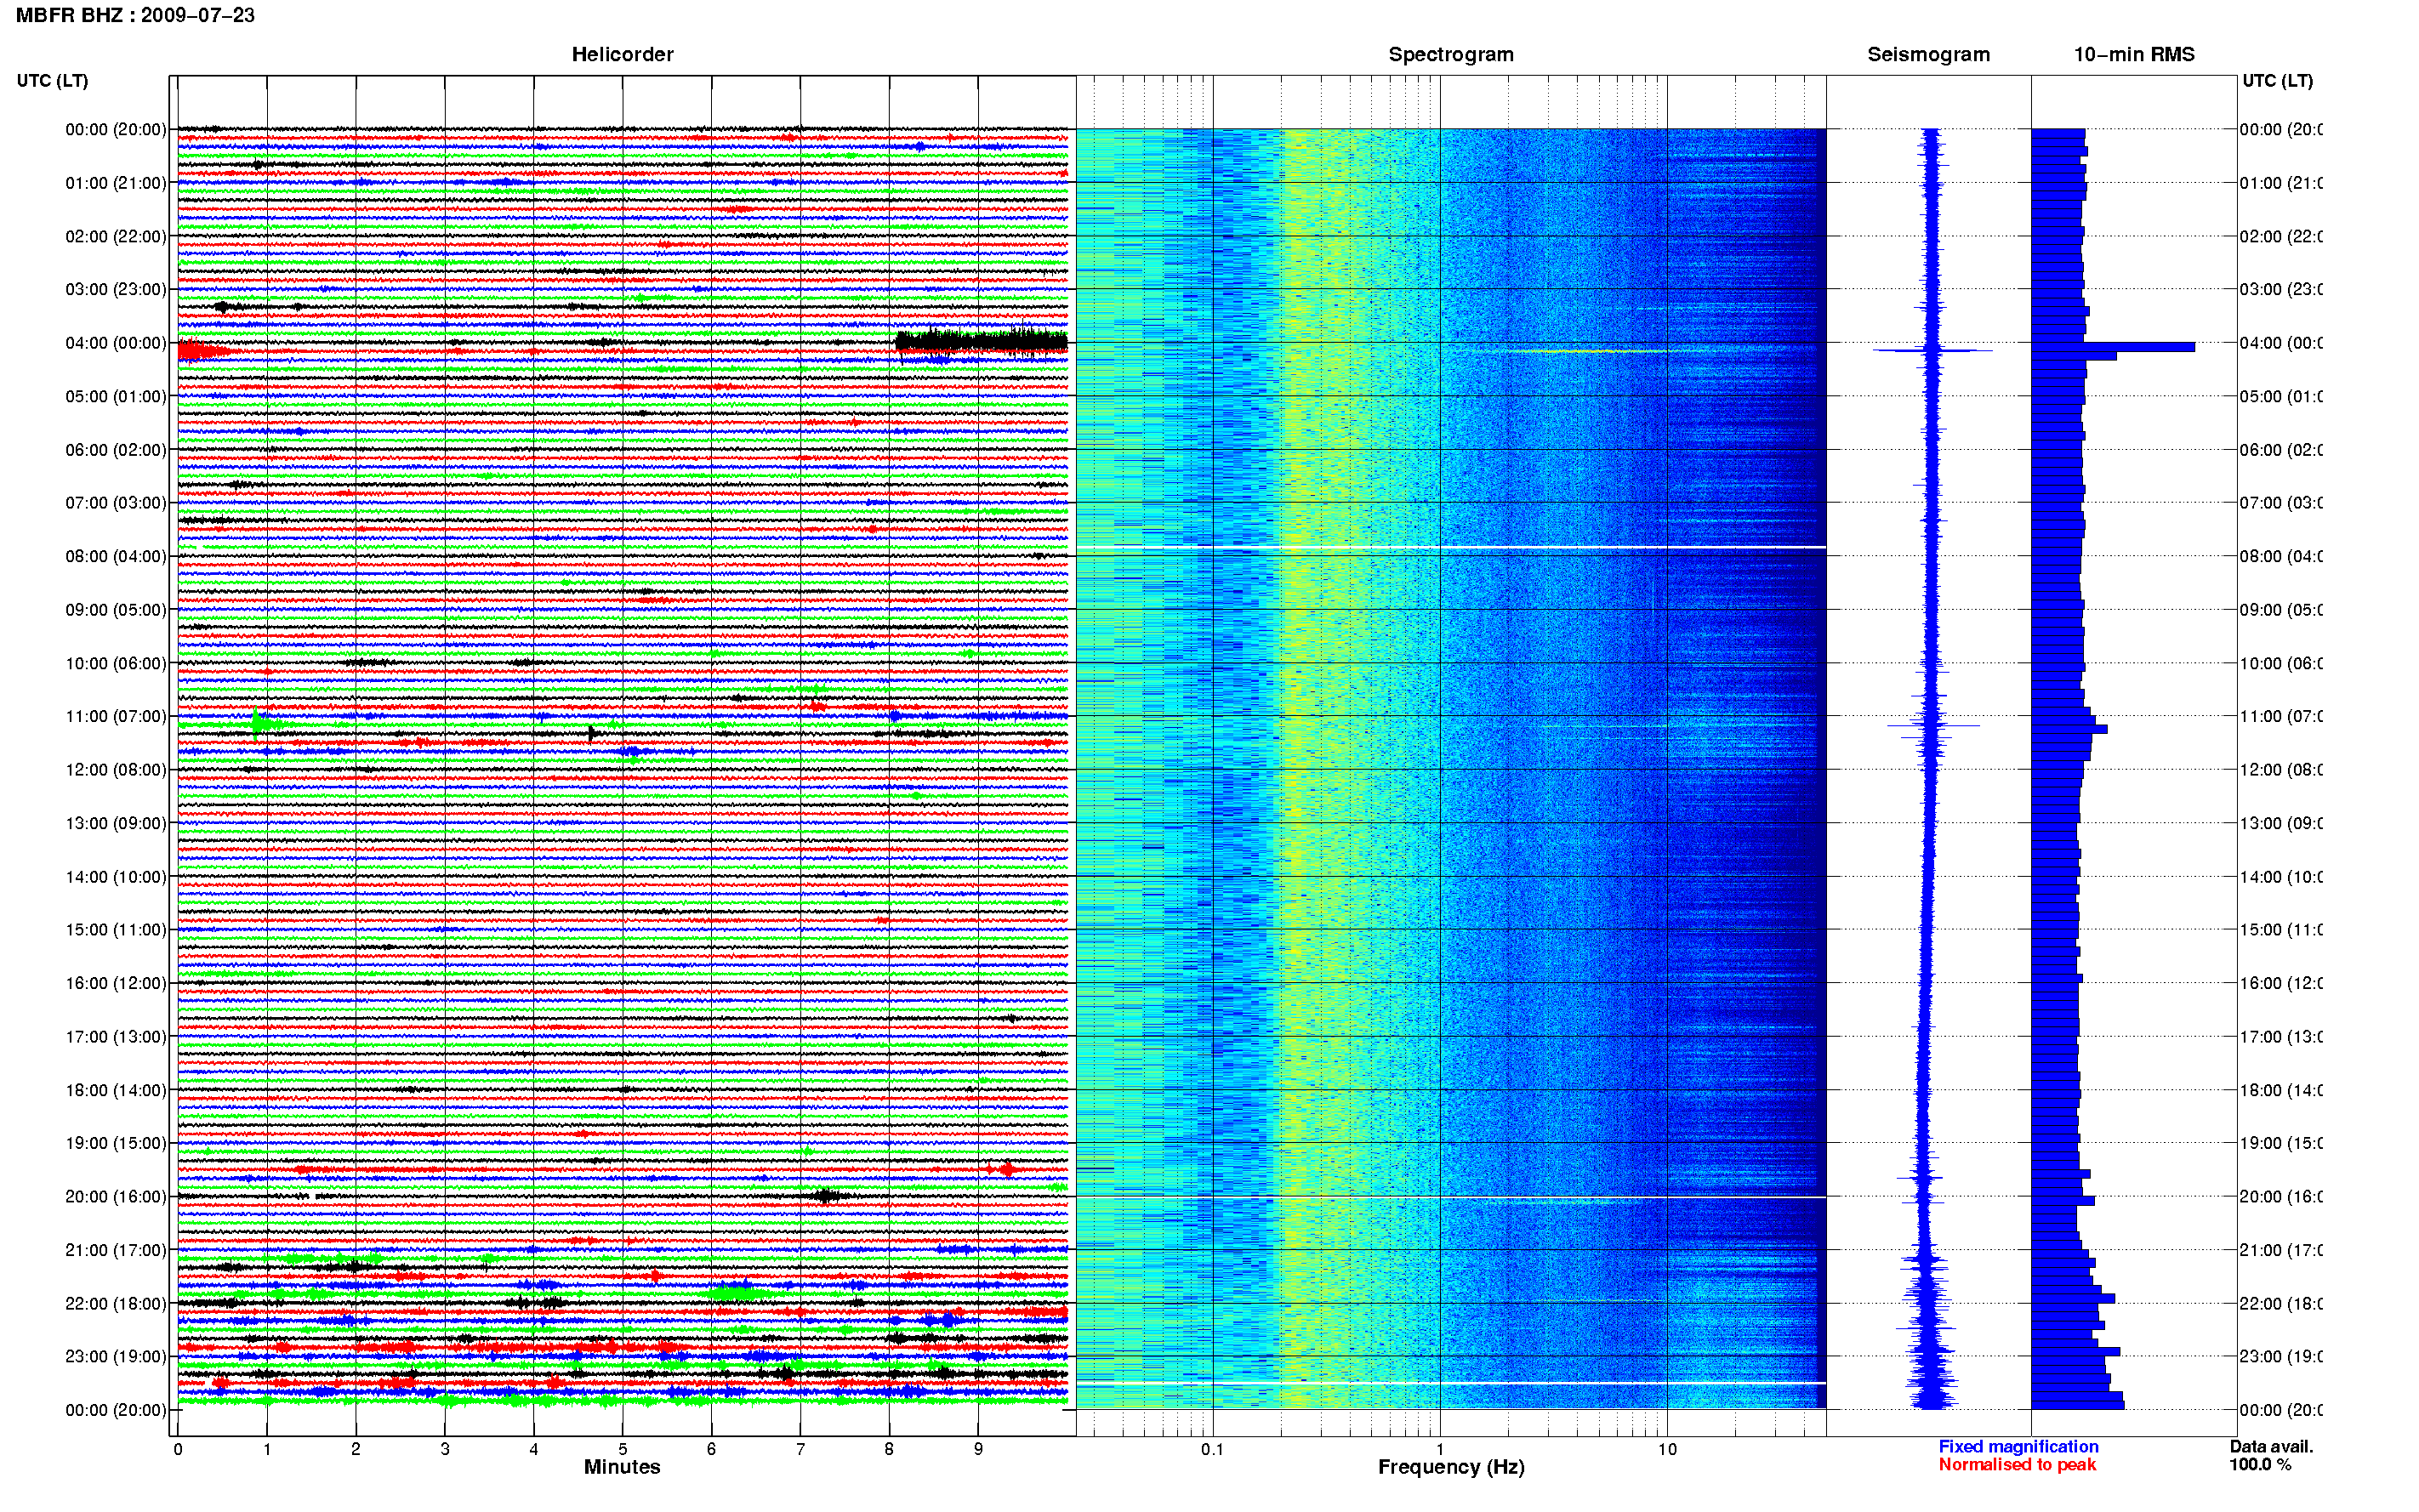Select the left-axis time label "21:00 (17:00)"

[116, 1250]
